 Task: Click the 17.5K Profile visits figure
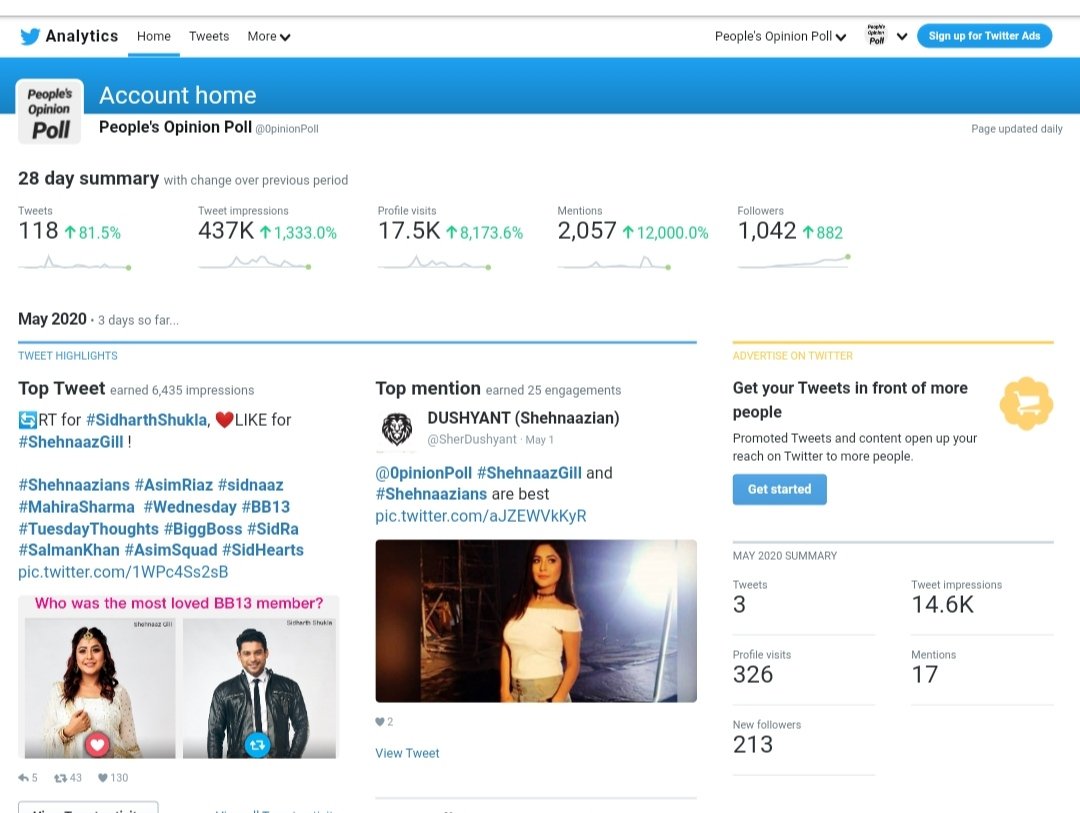click(408, 231)
